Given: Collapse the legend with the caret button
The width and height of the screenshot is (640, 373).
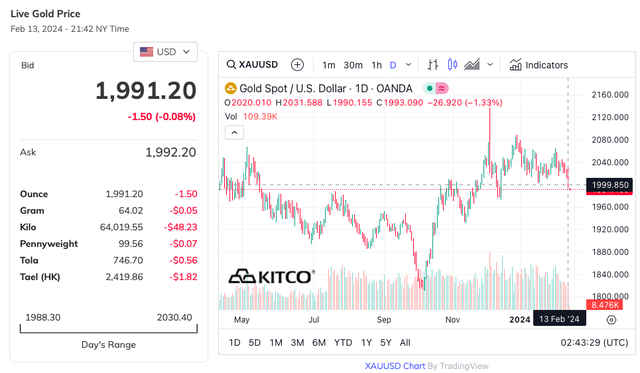Looking at the screenshot, I should tap(234, 132).
